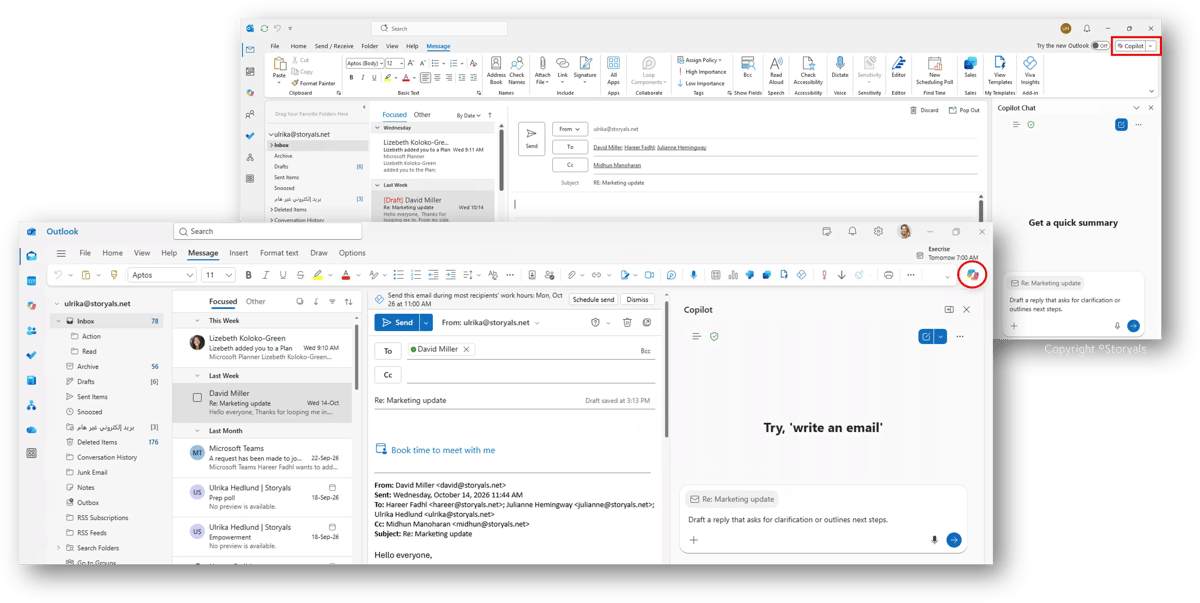Open the To Do checkmark in left rail
Viewport: 1200px width, 603px height.
(x=32, y=355)
